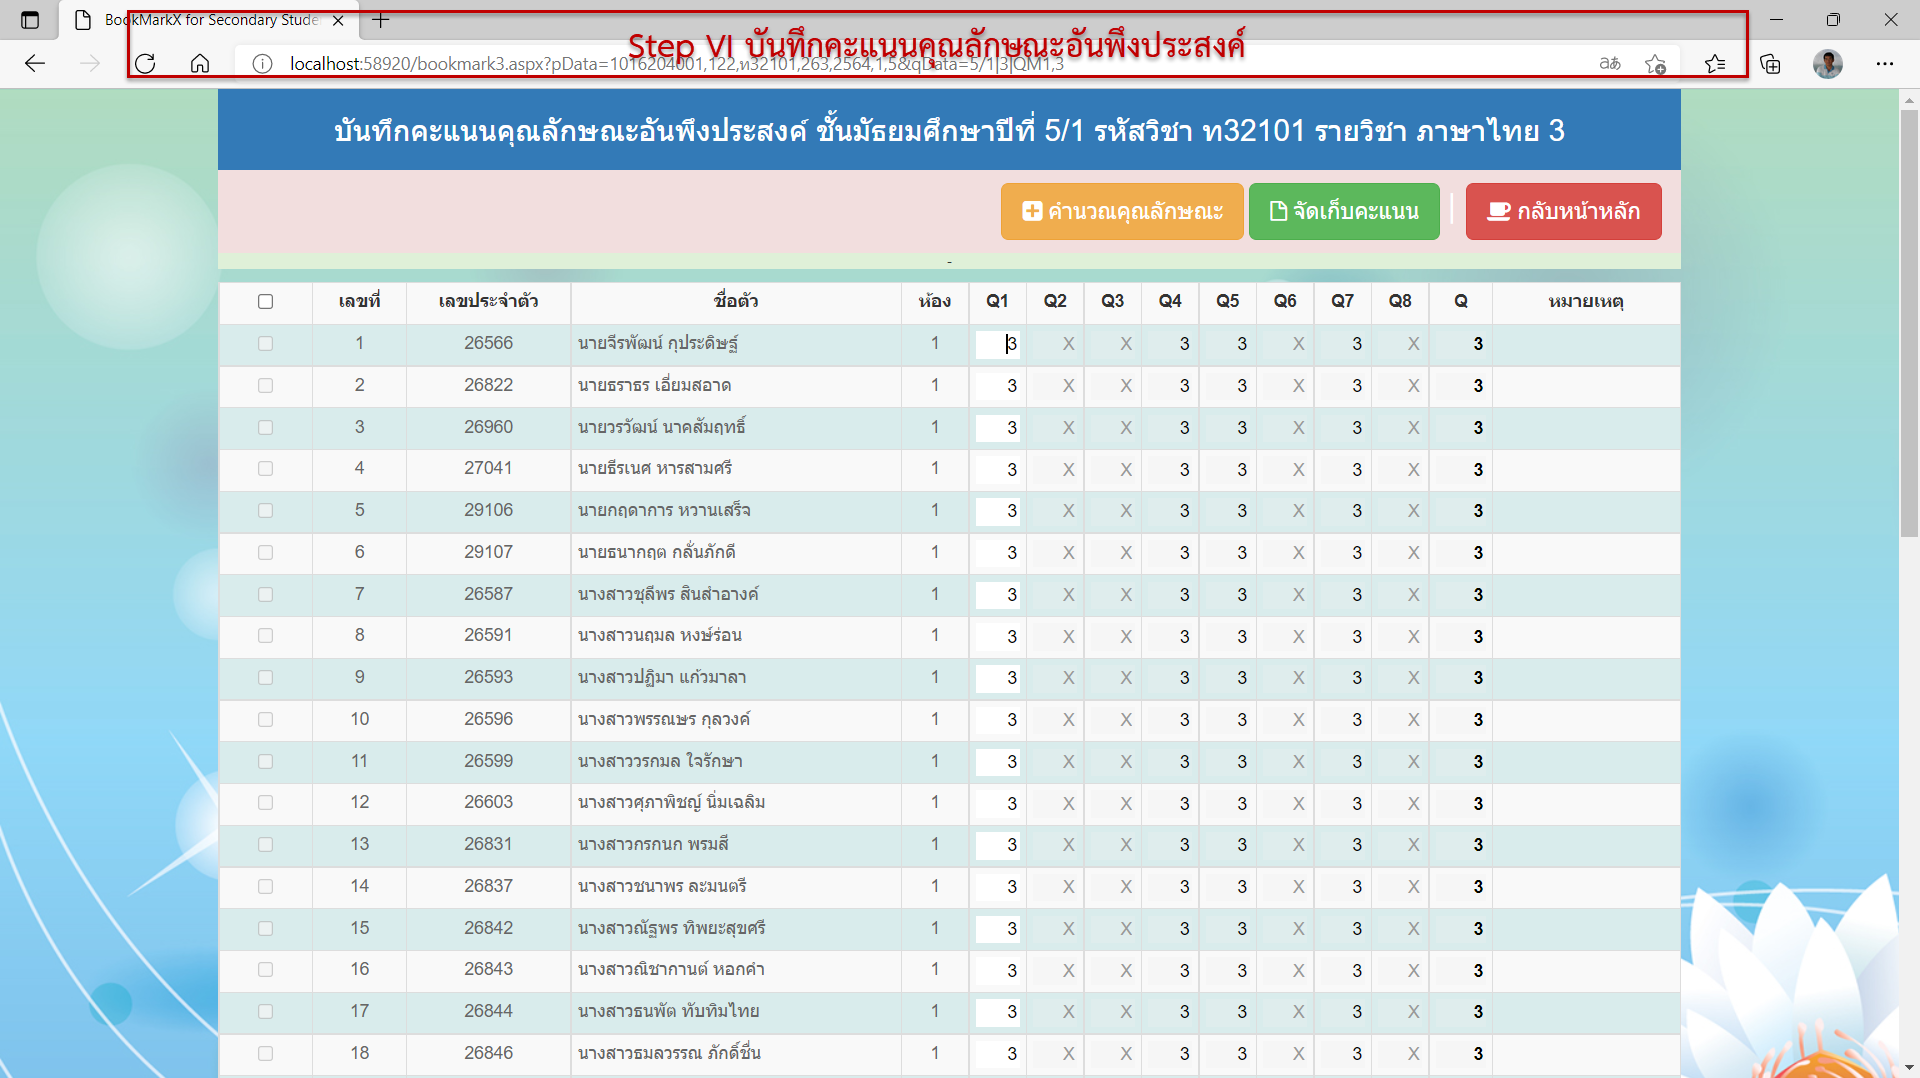Click the scrollbar down arrow

tap(1909, 1068)
